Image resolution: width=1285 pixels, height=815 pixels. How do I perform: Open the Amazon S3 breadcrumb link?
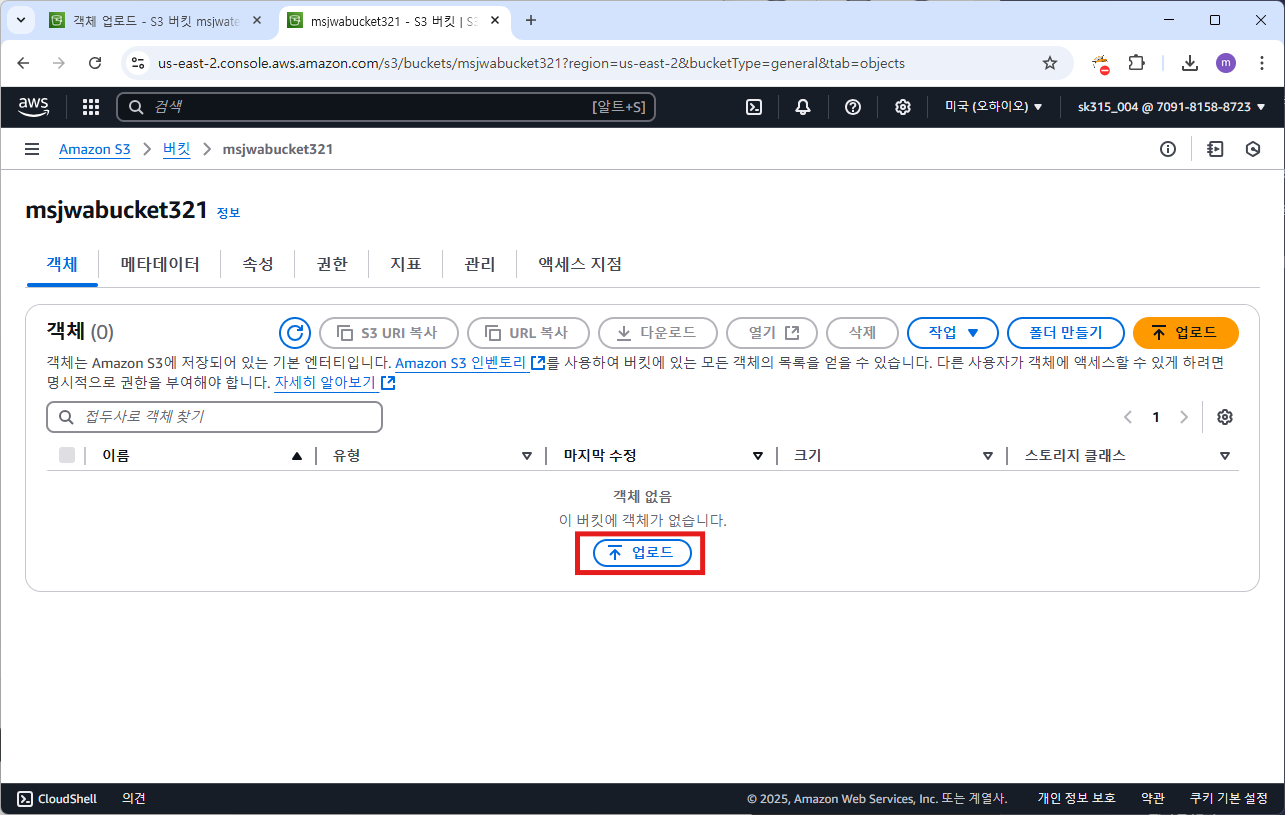click(95, 149)
